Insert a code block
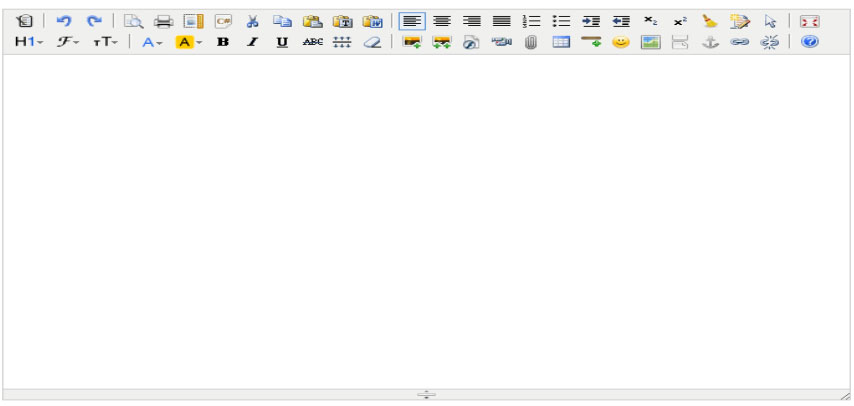Screen dimensions: 854x406 point(223,22)
